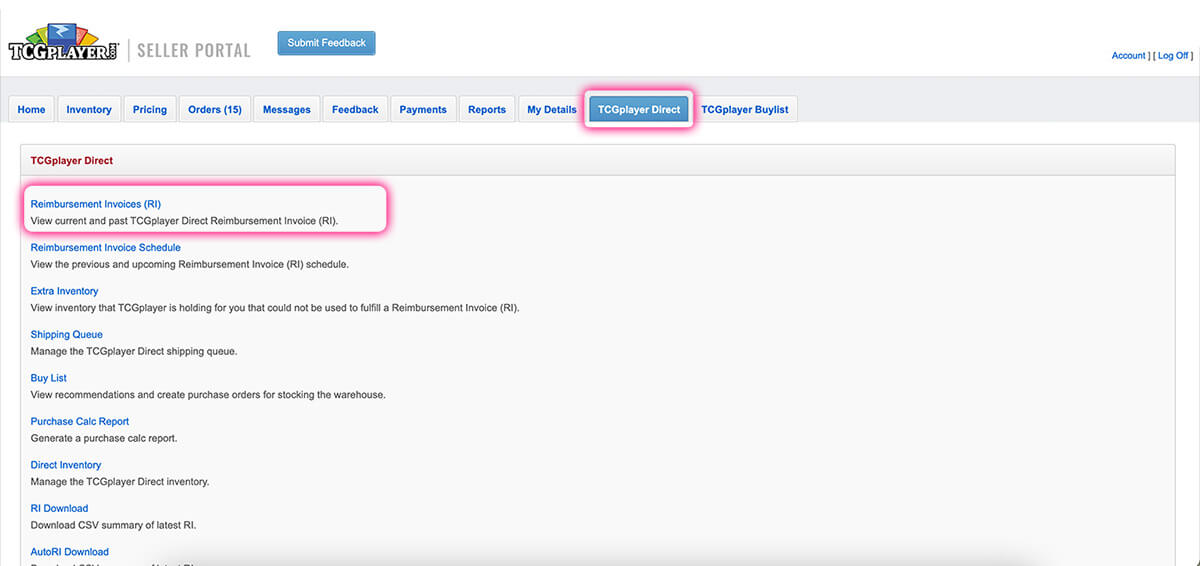Open the TCGplayer Buylist tab

coord(745,110)
